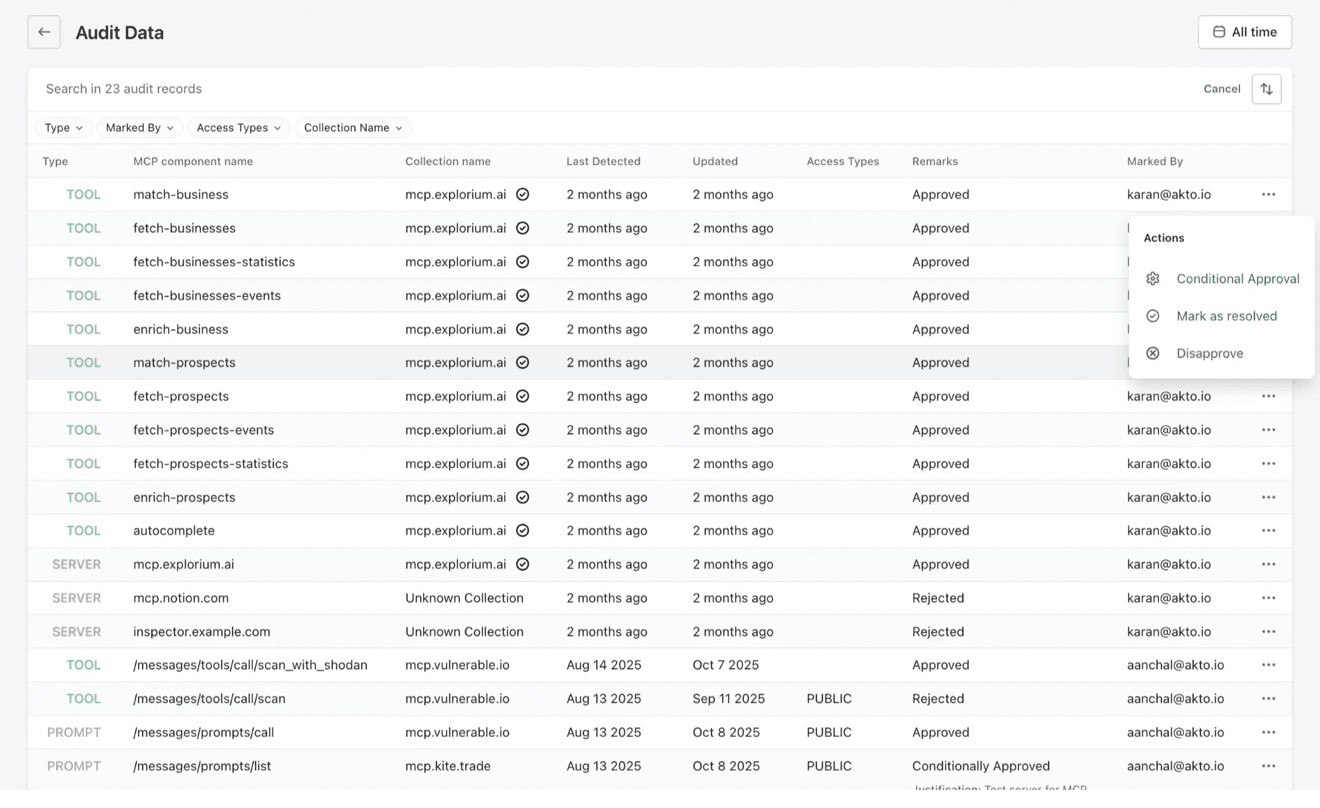Click the Collection name column header
Viewport: 1320px width, 808px height.
click(448, 161)
